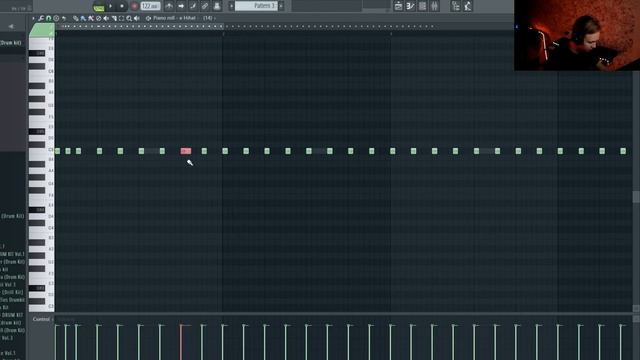Choose the Select marquee tool
The image size is (640, 360).
pyautogui.click(x=121, y=18)
